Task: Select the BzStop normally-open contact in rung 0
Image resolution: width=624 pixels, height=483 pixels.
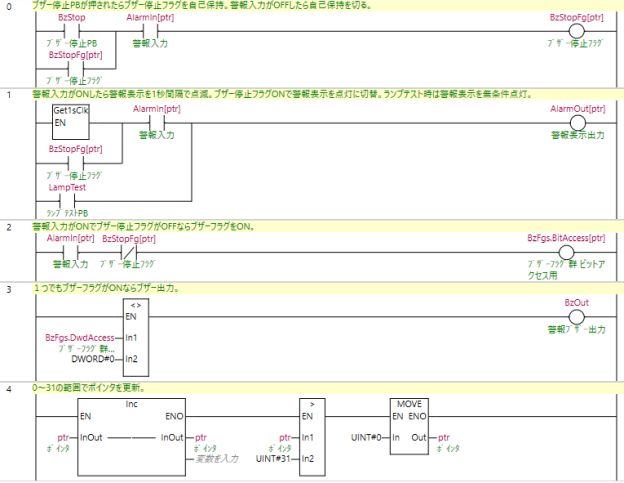Action: pyautogui.click(x=72, y=31)
